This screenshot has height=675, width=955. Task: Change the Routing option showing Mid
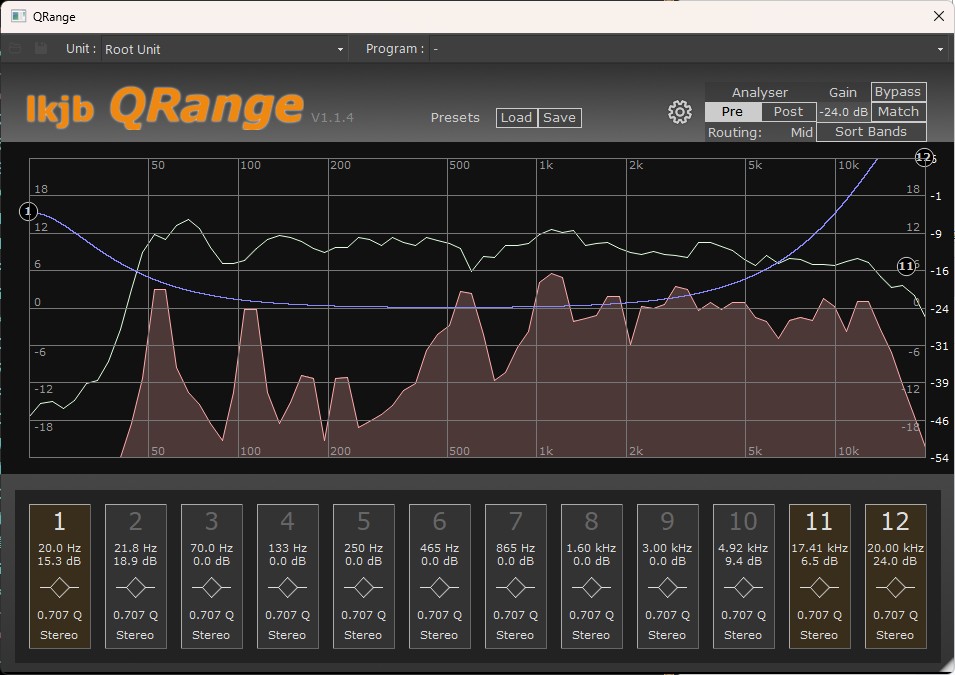801,132
